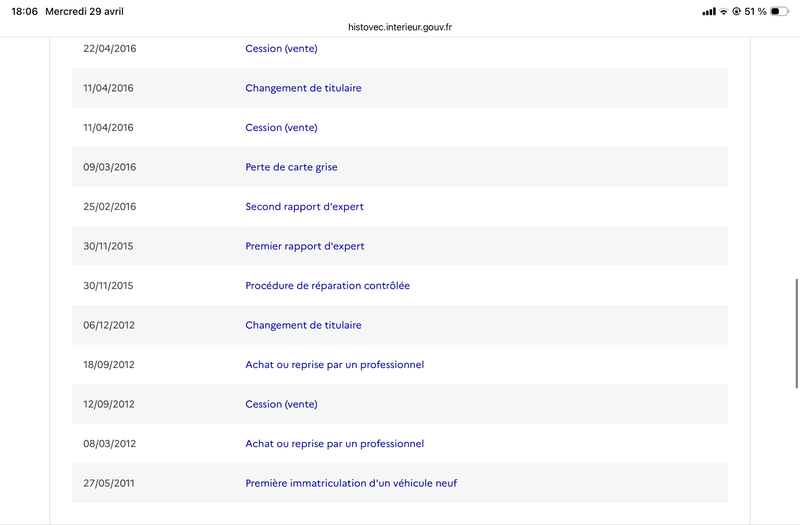Tap the 27/05/2011 date cell
Viewport: 800px width, 525px height.
coord(109,483)
